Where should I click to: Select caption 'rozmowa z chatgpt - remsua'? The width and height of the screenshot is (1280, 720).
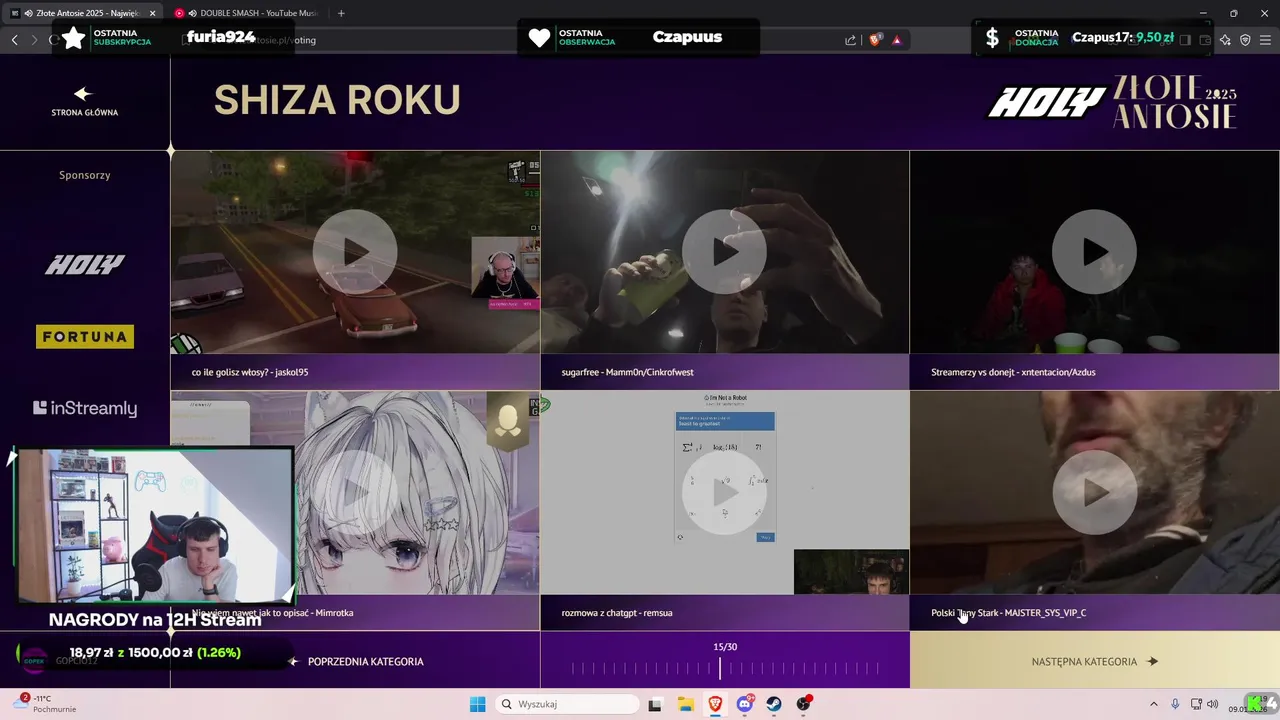click(x=617, y=612)
